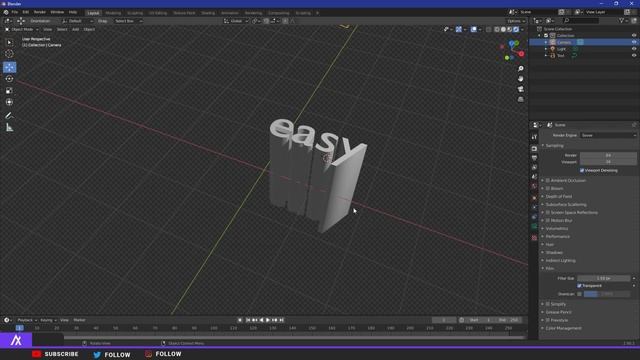Click the Render samples value field
The width and height of the screenshot is (640, 360).
(608, 156)
